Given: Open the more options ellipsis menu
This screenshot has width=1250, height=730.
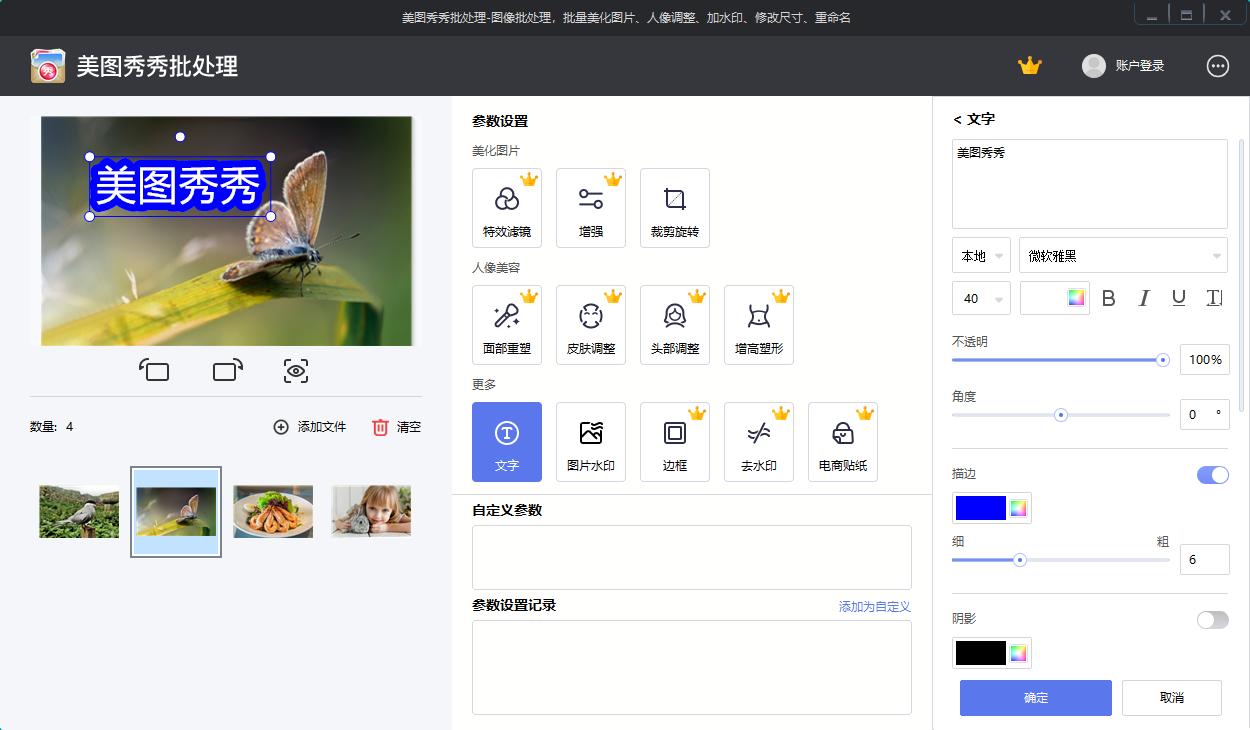Looking at the screenshot, I should pyautogui.click(x=1218, y=66).
